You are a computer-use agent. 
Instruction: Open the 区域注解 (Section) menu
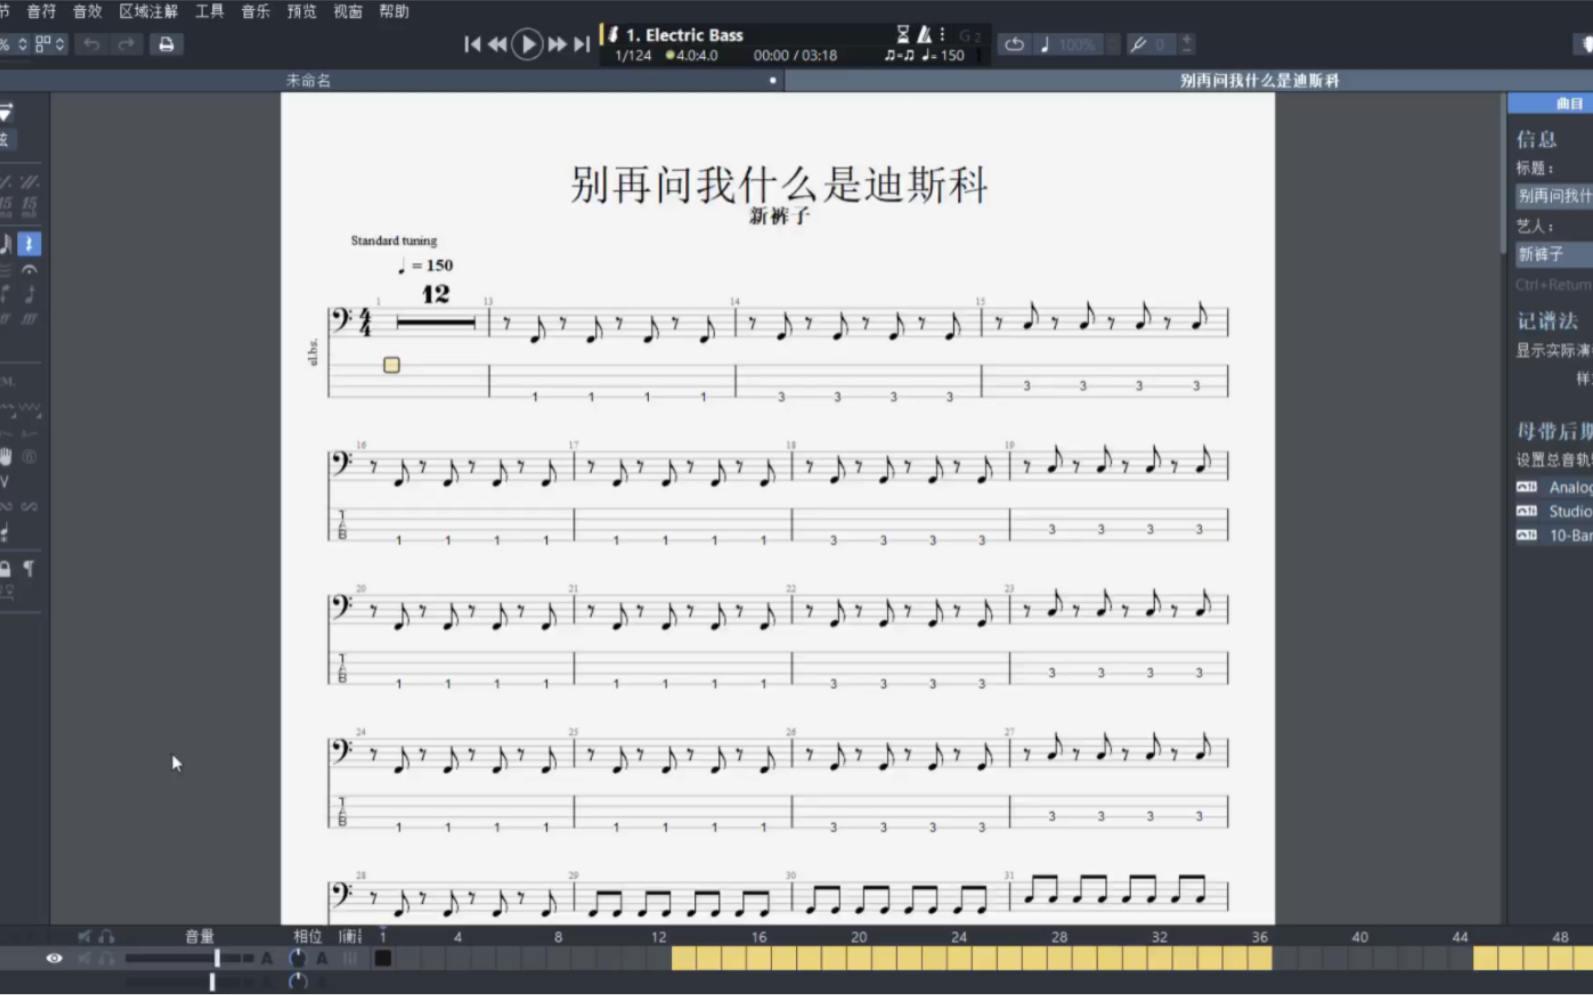click(148, 11)
